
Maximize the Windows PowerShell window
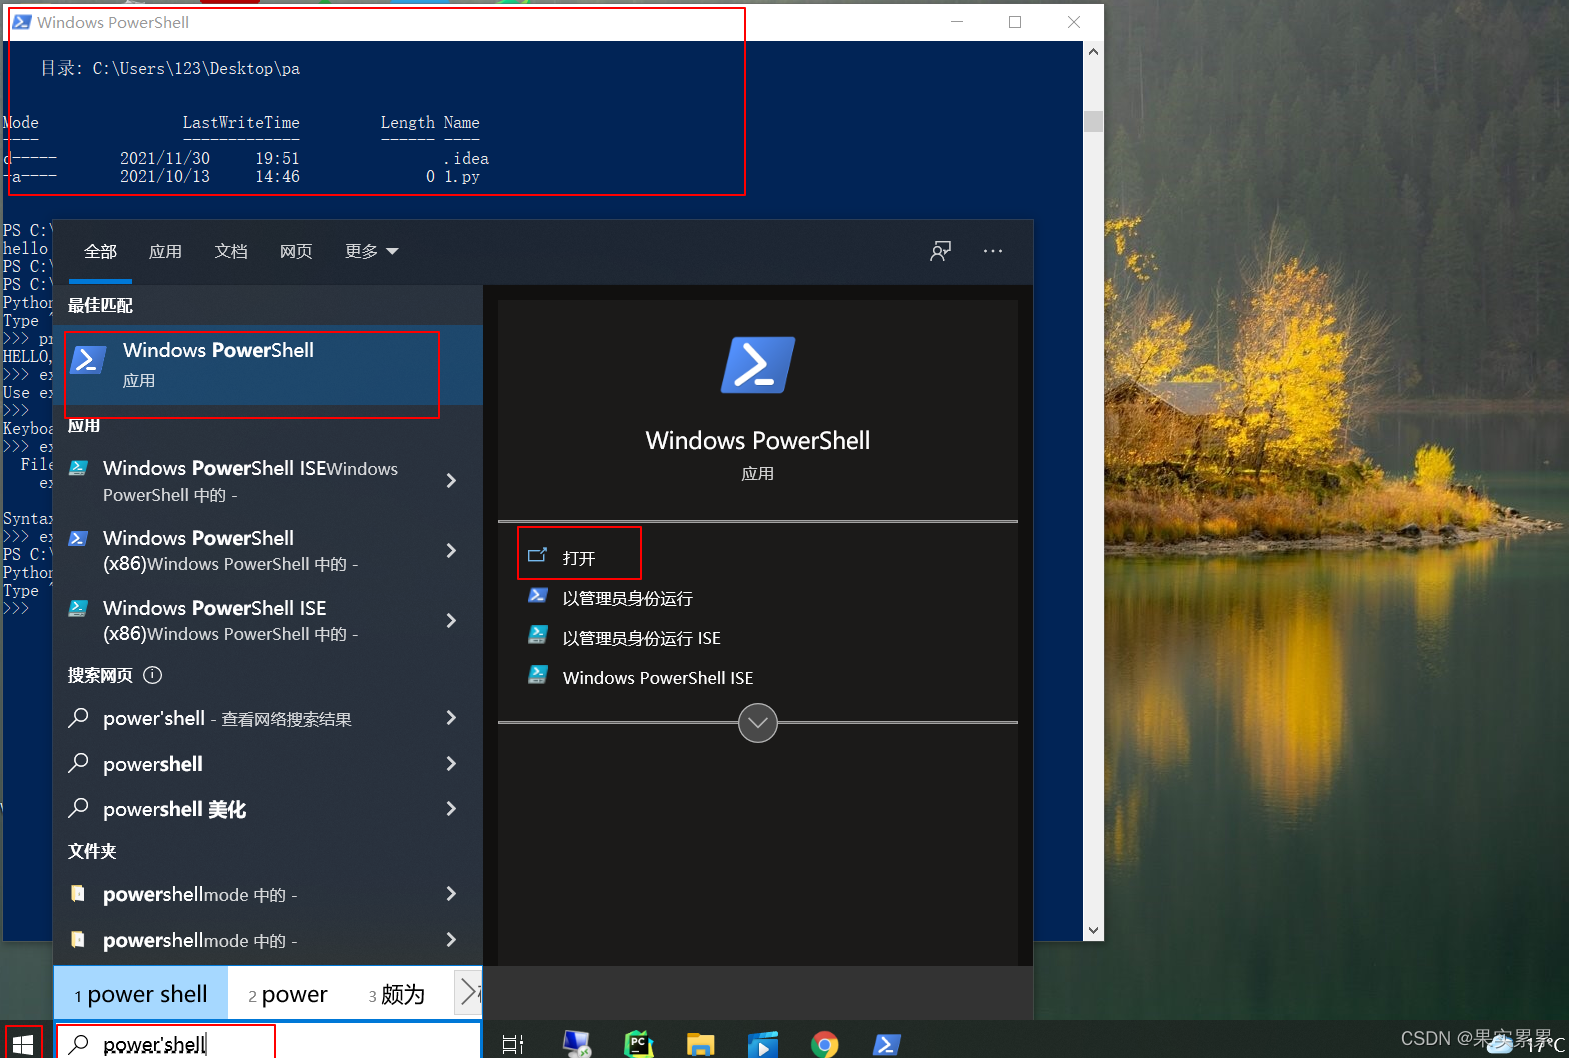pyautogui.click(x=1015, y=22)
